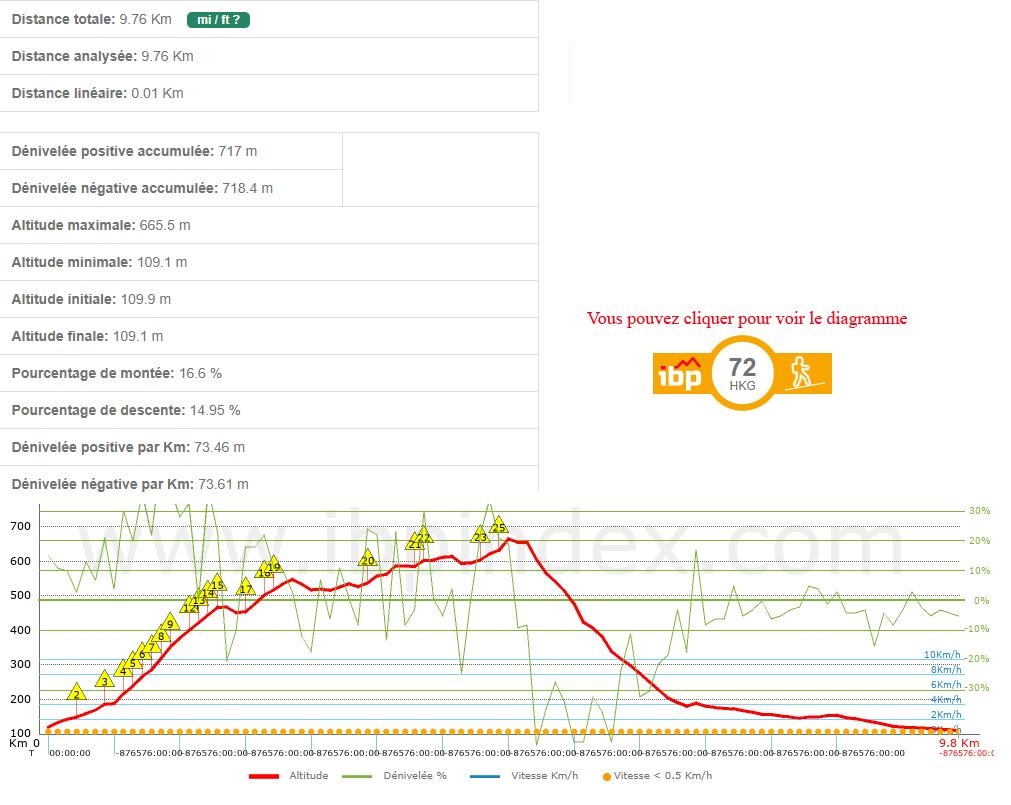Open the IBP 72 HKG index badge
Screen dimensions: 1011x805
pyautogui.click(x=742, y=373)
